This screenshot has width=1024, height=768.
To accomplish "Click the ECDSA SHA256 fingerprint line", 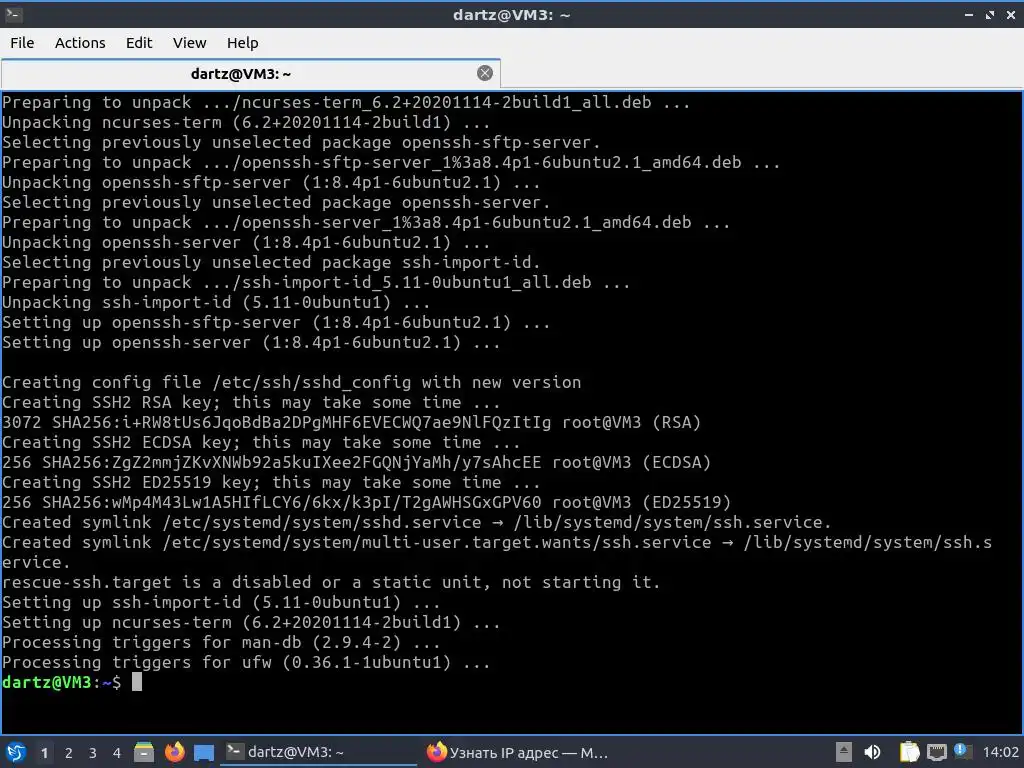I will (x=357, y=462).
